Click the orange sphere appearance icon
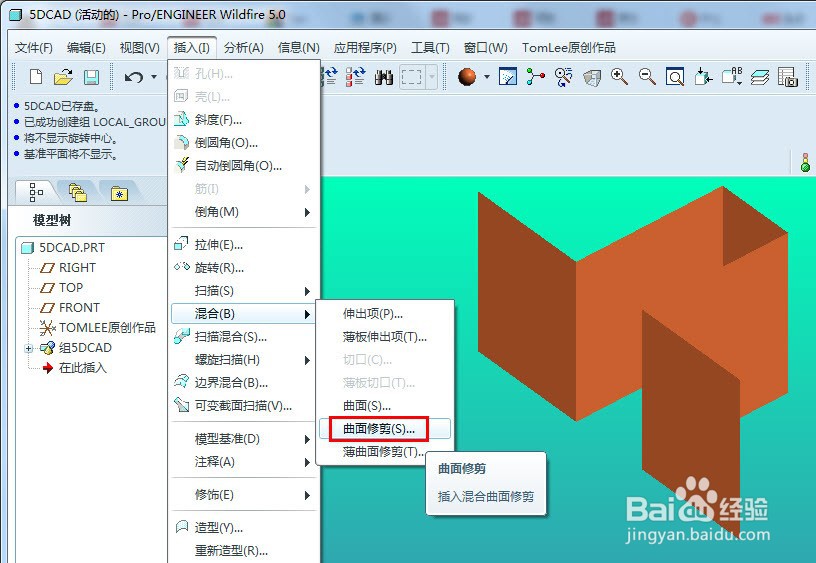 (467, 77)
